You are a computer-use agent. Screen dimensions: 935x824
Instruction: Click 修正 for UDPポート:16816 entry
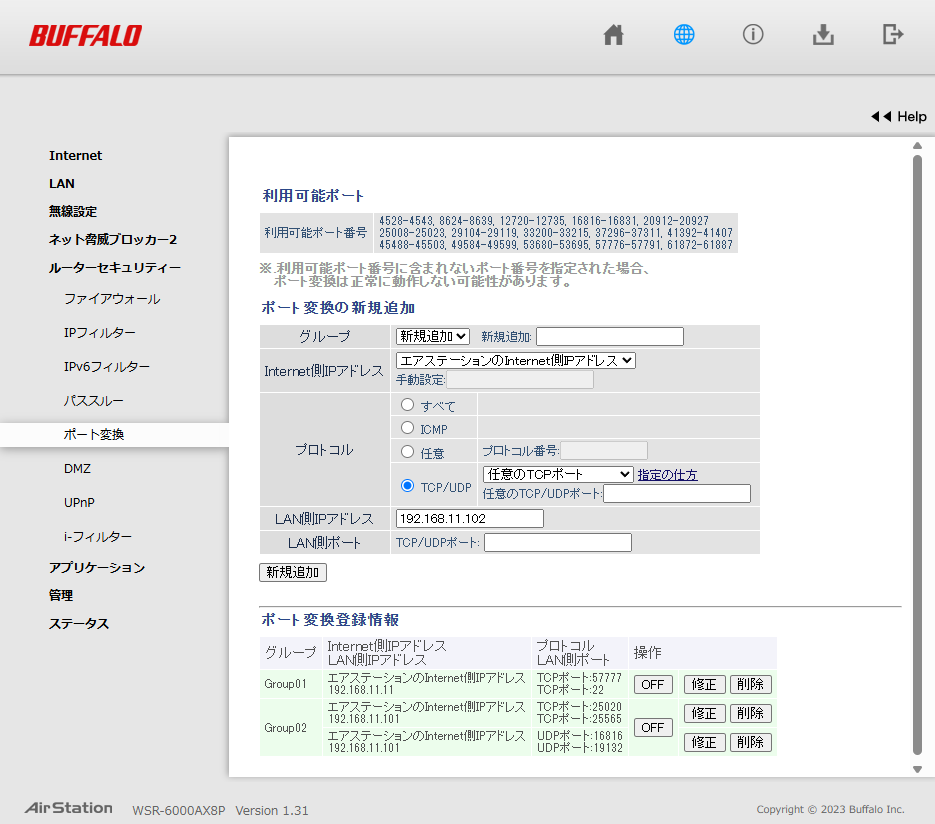pos(704,742)
